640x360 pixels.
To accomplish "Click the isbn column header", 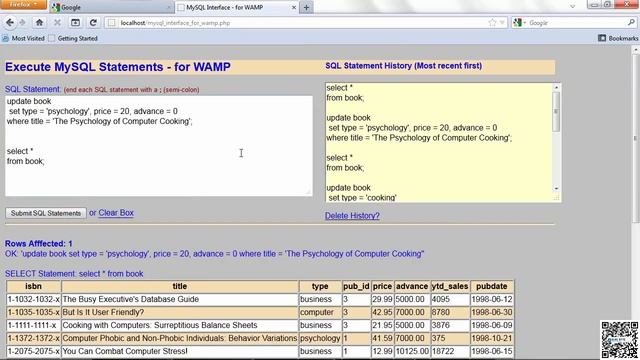I will click(33, 287).
